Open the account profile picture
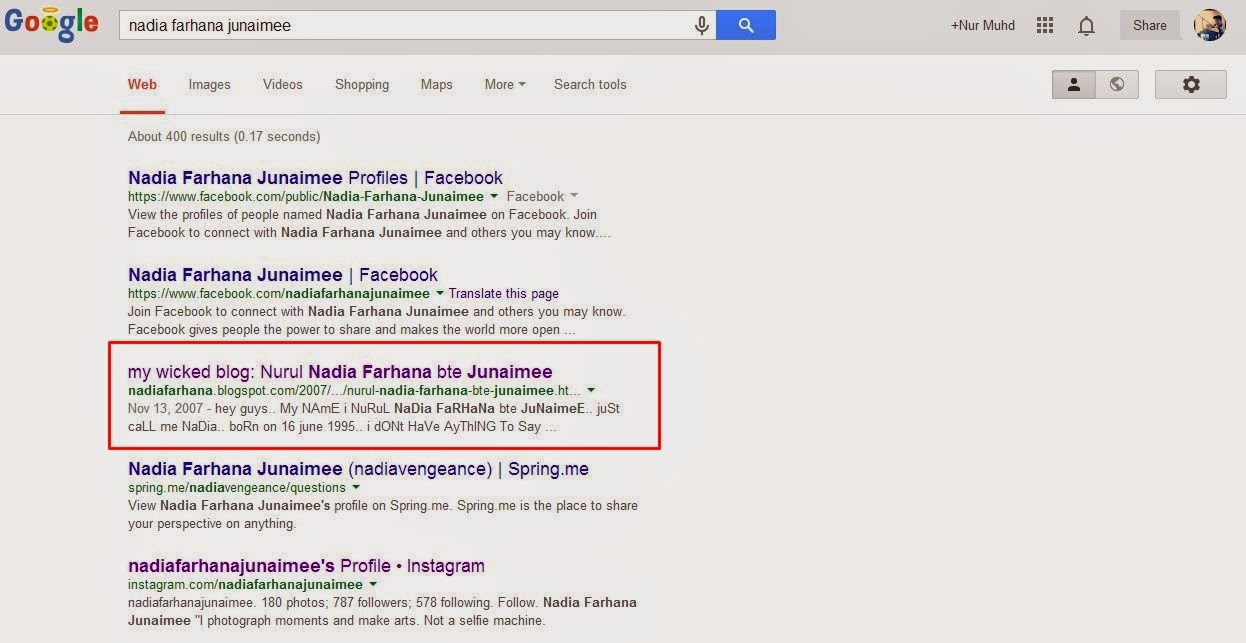Viewport: 1246px width, 643px height. point(1210,25)
